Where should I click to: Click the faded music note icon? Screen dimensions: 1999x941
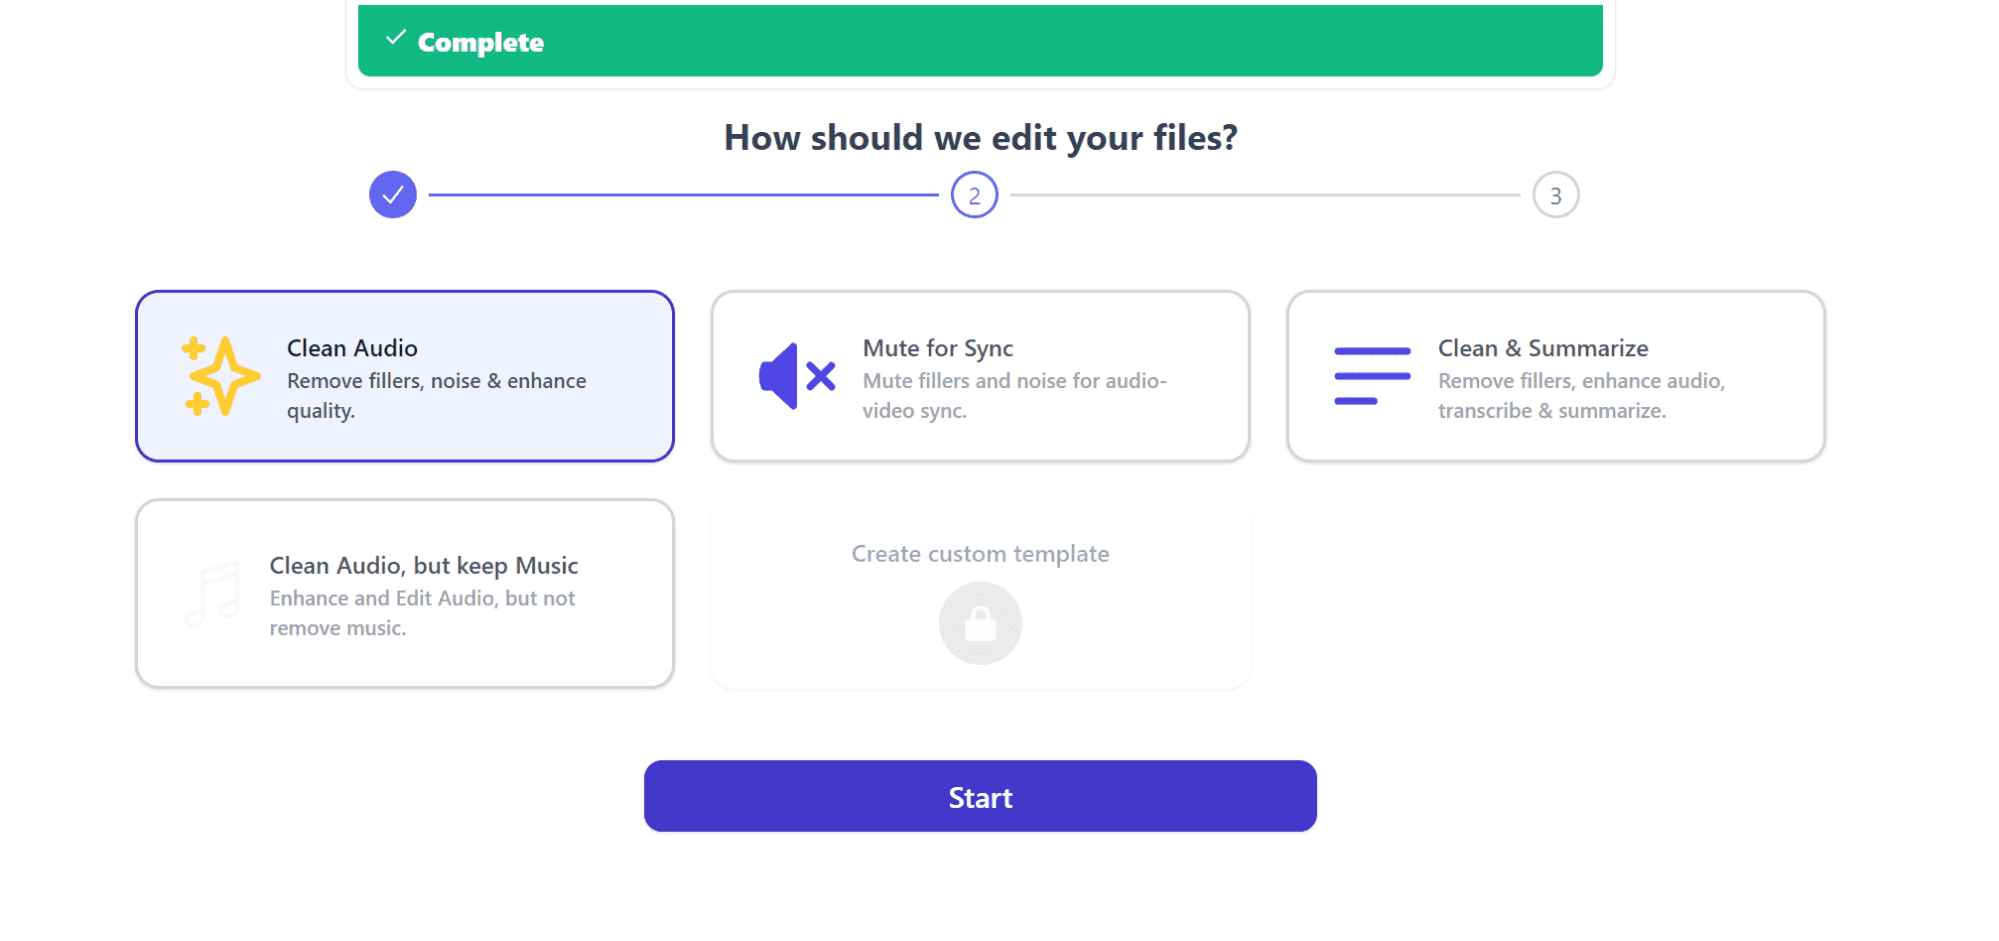point(212,594)
